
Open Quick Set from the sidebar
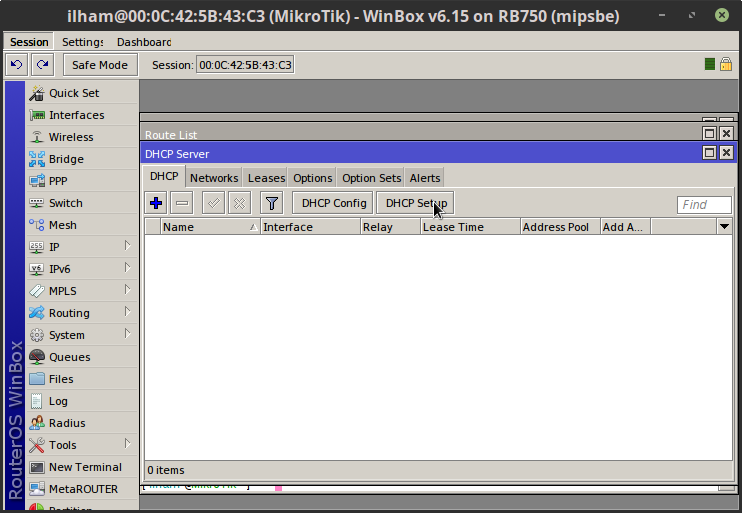[x=81, y=93]
